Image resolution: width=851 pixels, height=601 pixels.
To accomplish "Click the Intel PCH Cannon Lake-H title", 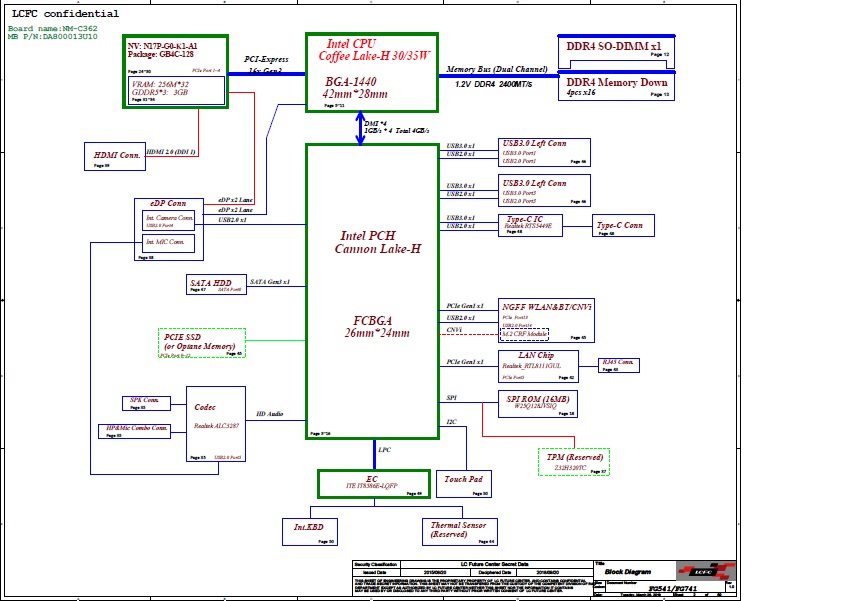I will [x=377, y=242].
